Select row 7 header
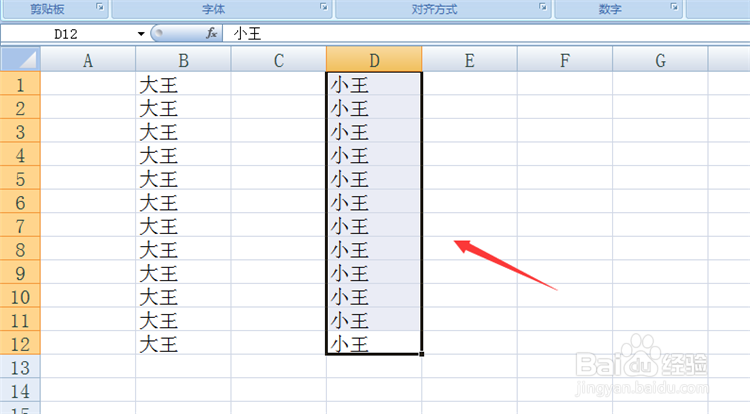The height and width of the screenshot is (414, 750). tap(20, 226)
